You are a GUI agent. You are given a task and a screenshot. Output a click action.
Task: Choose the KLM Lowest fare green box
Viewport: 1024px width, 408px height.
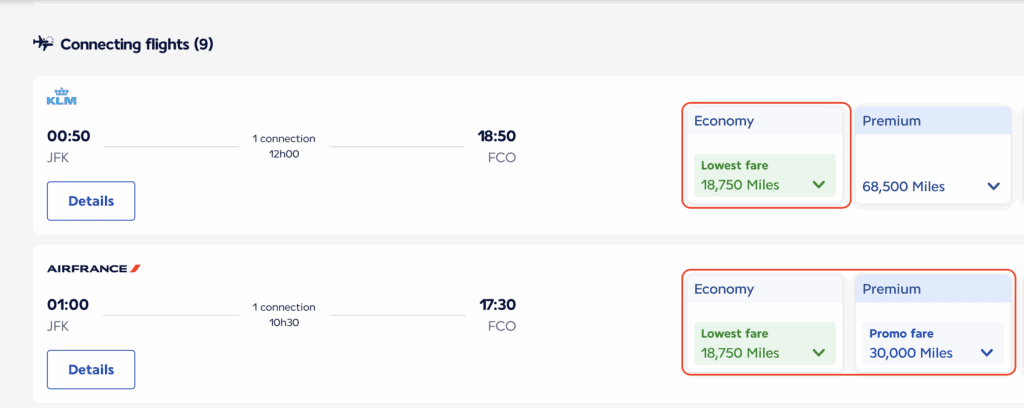click(x=765, y=176)
